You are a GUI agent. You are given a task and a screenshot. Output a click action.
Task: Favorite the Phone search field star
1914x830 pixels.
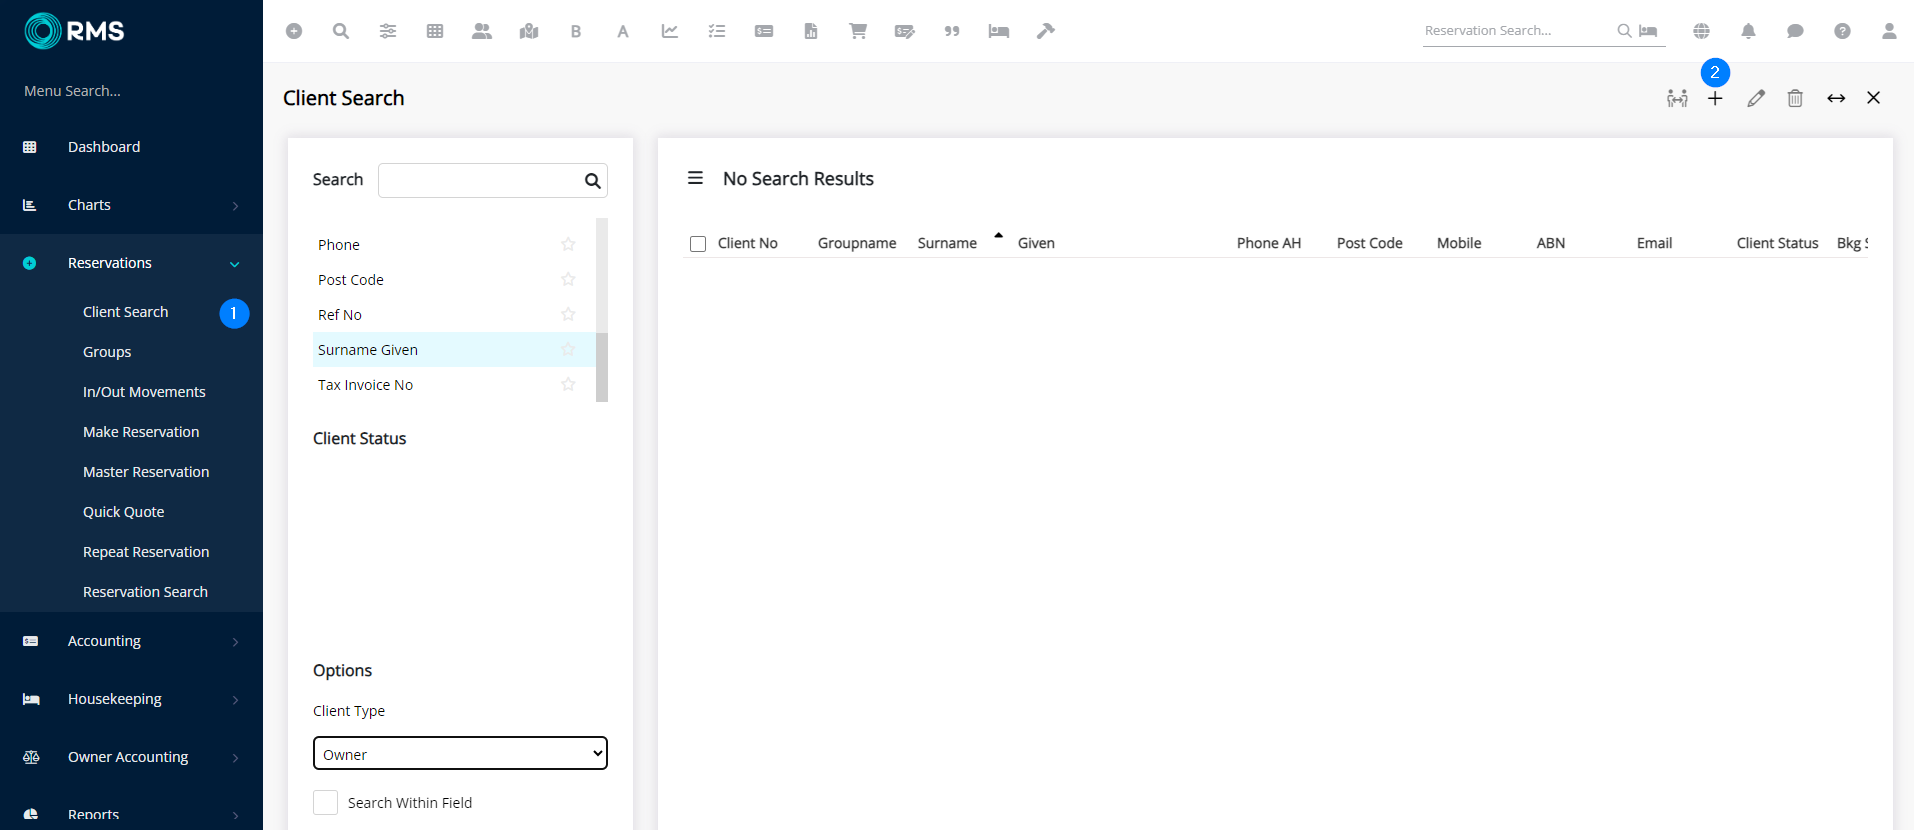[x=568, y=244]
